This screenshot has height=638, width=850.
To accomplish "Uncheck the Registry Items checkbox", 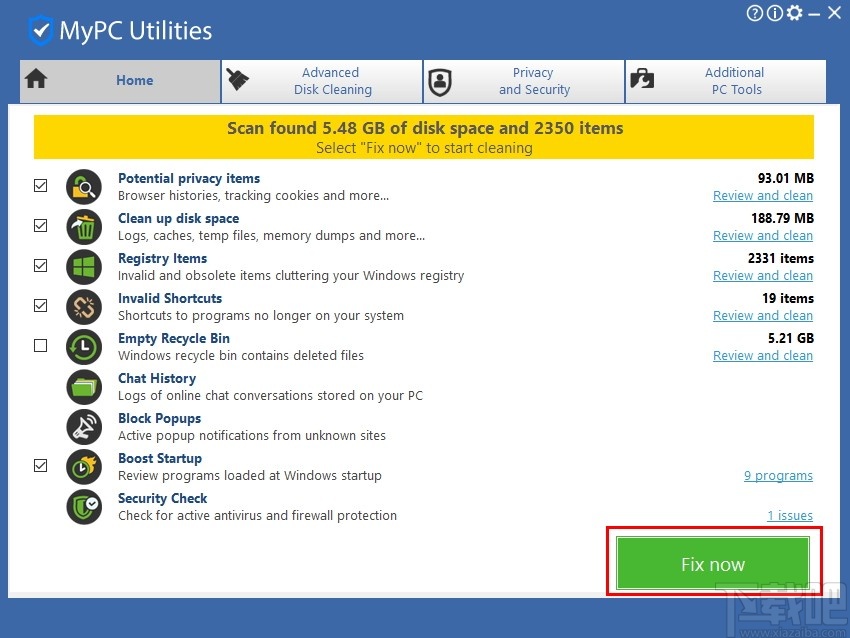I will click(40, 266).
